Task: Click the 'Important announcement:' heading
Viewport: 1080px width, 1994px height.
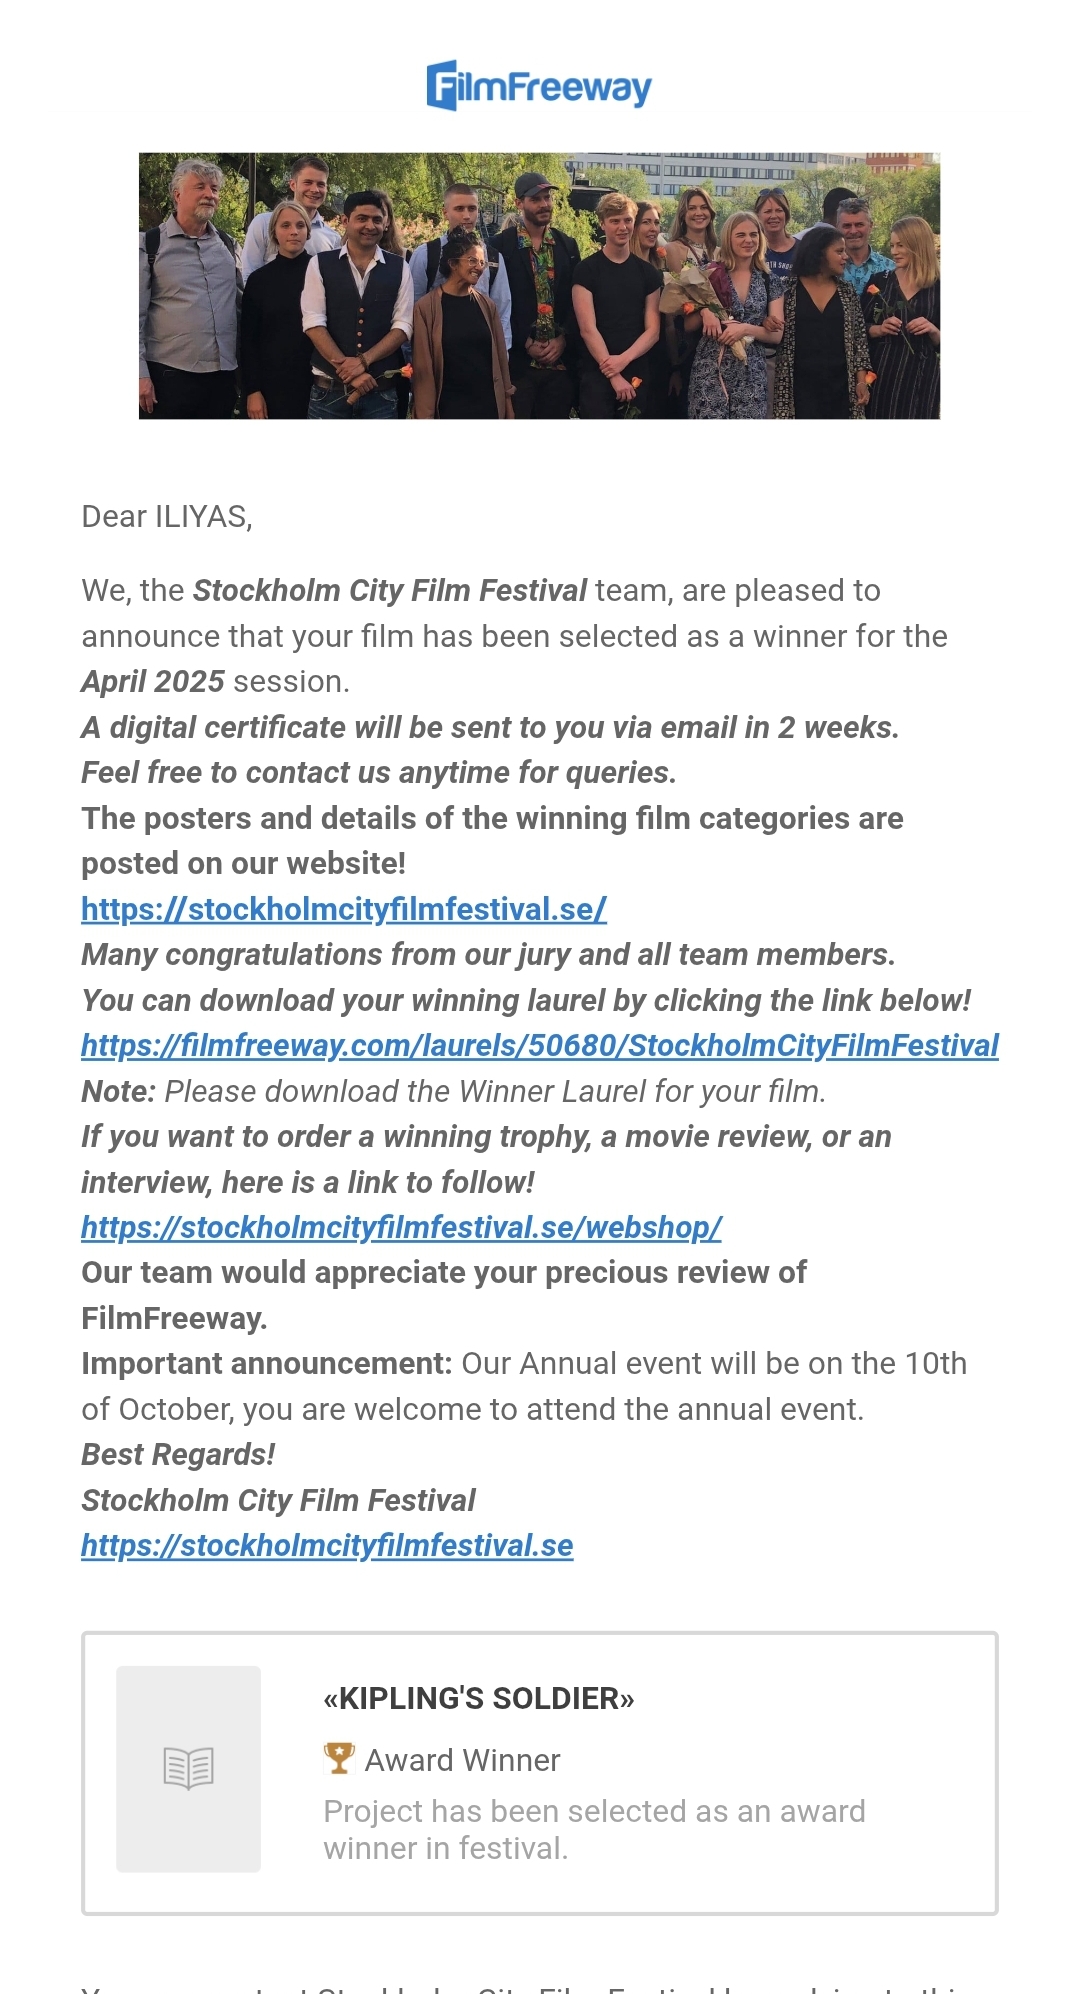Action: point(267,1363)
